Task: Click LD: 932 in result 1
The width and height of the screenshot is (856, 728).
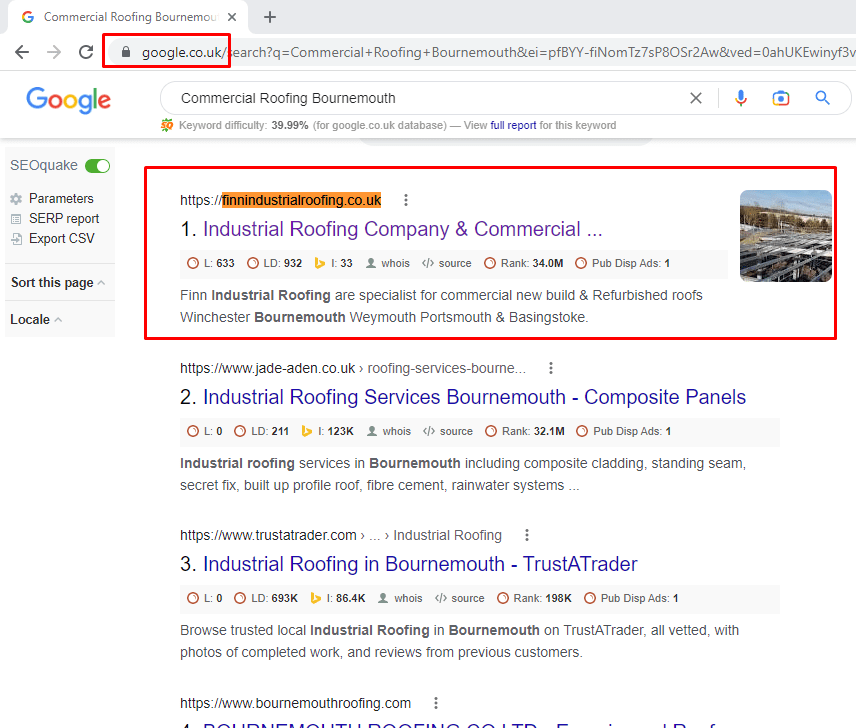Action: tap(274, 264)
